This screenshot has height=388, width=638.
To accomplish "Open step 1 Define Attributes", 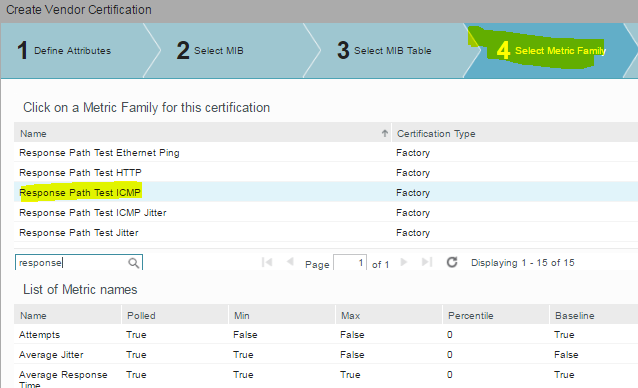I will pos(73,50).
